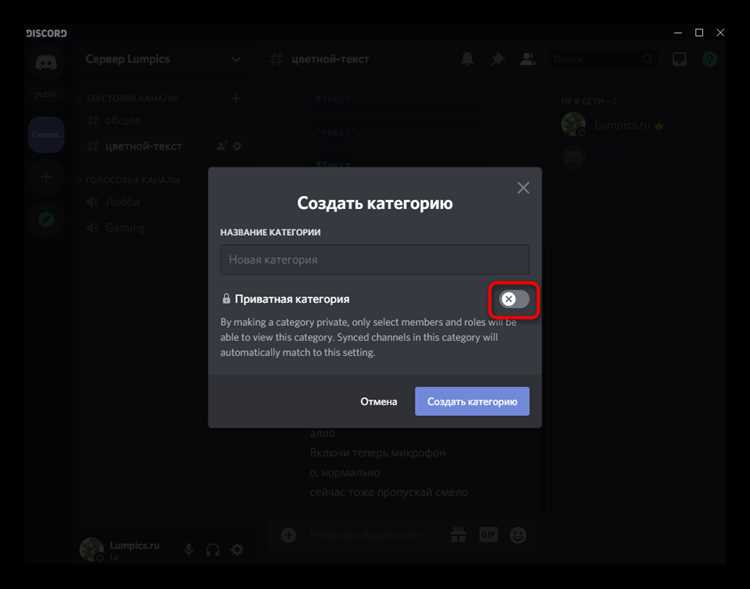
Task: Click the Lumpics.ru user avatar at bottom
Action: click(x=91, y=549)
